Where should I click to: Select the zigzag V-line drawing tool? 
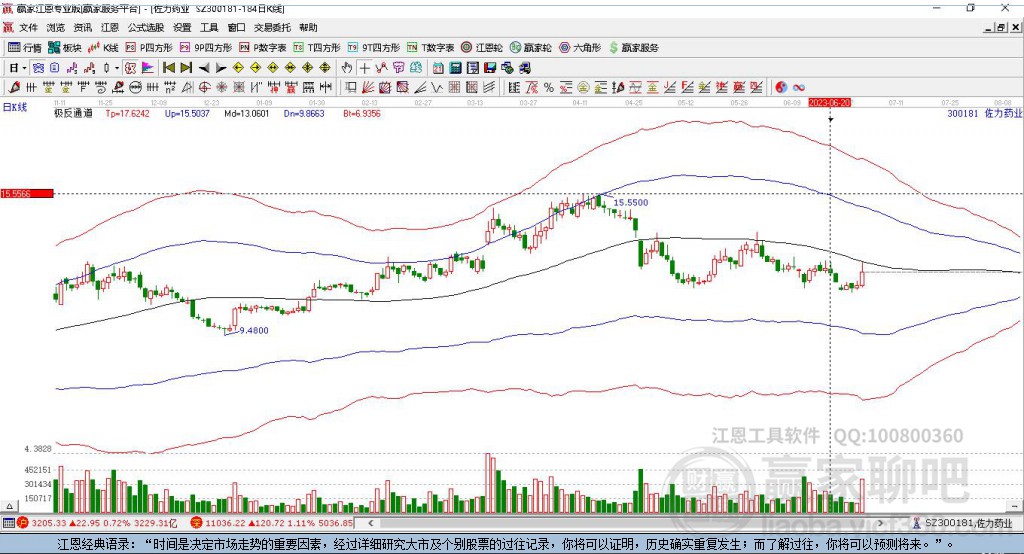point(436,87)
